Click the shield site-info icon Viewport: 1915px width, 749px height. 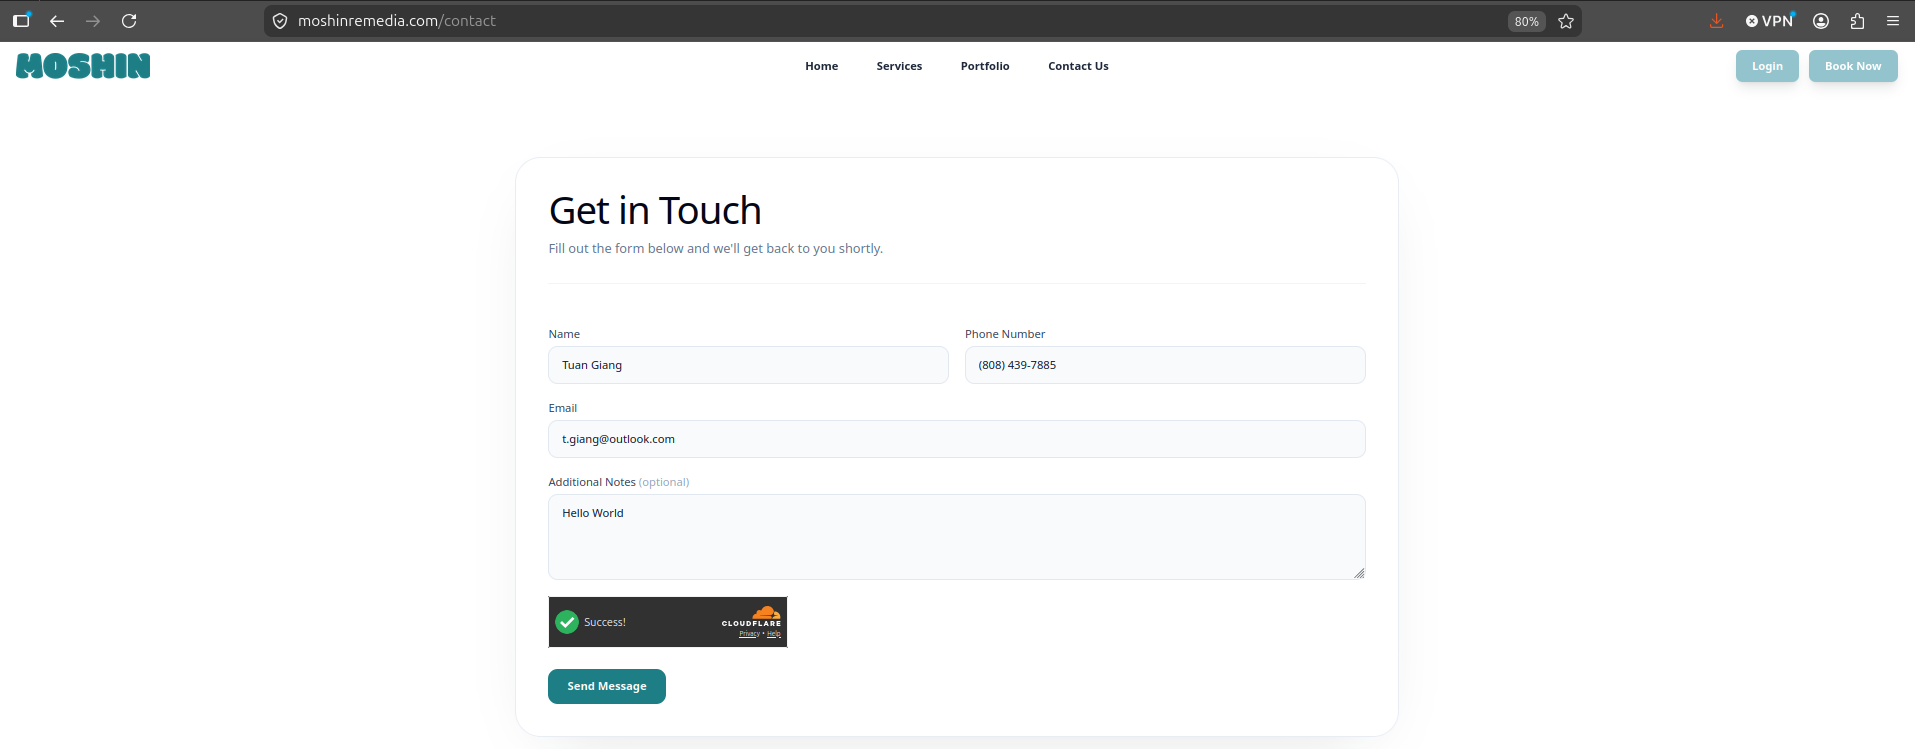[x=280, y=21]
